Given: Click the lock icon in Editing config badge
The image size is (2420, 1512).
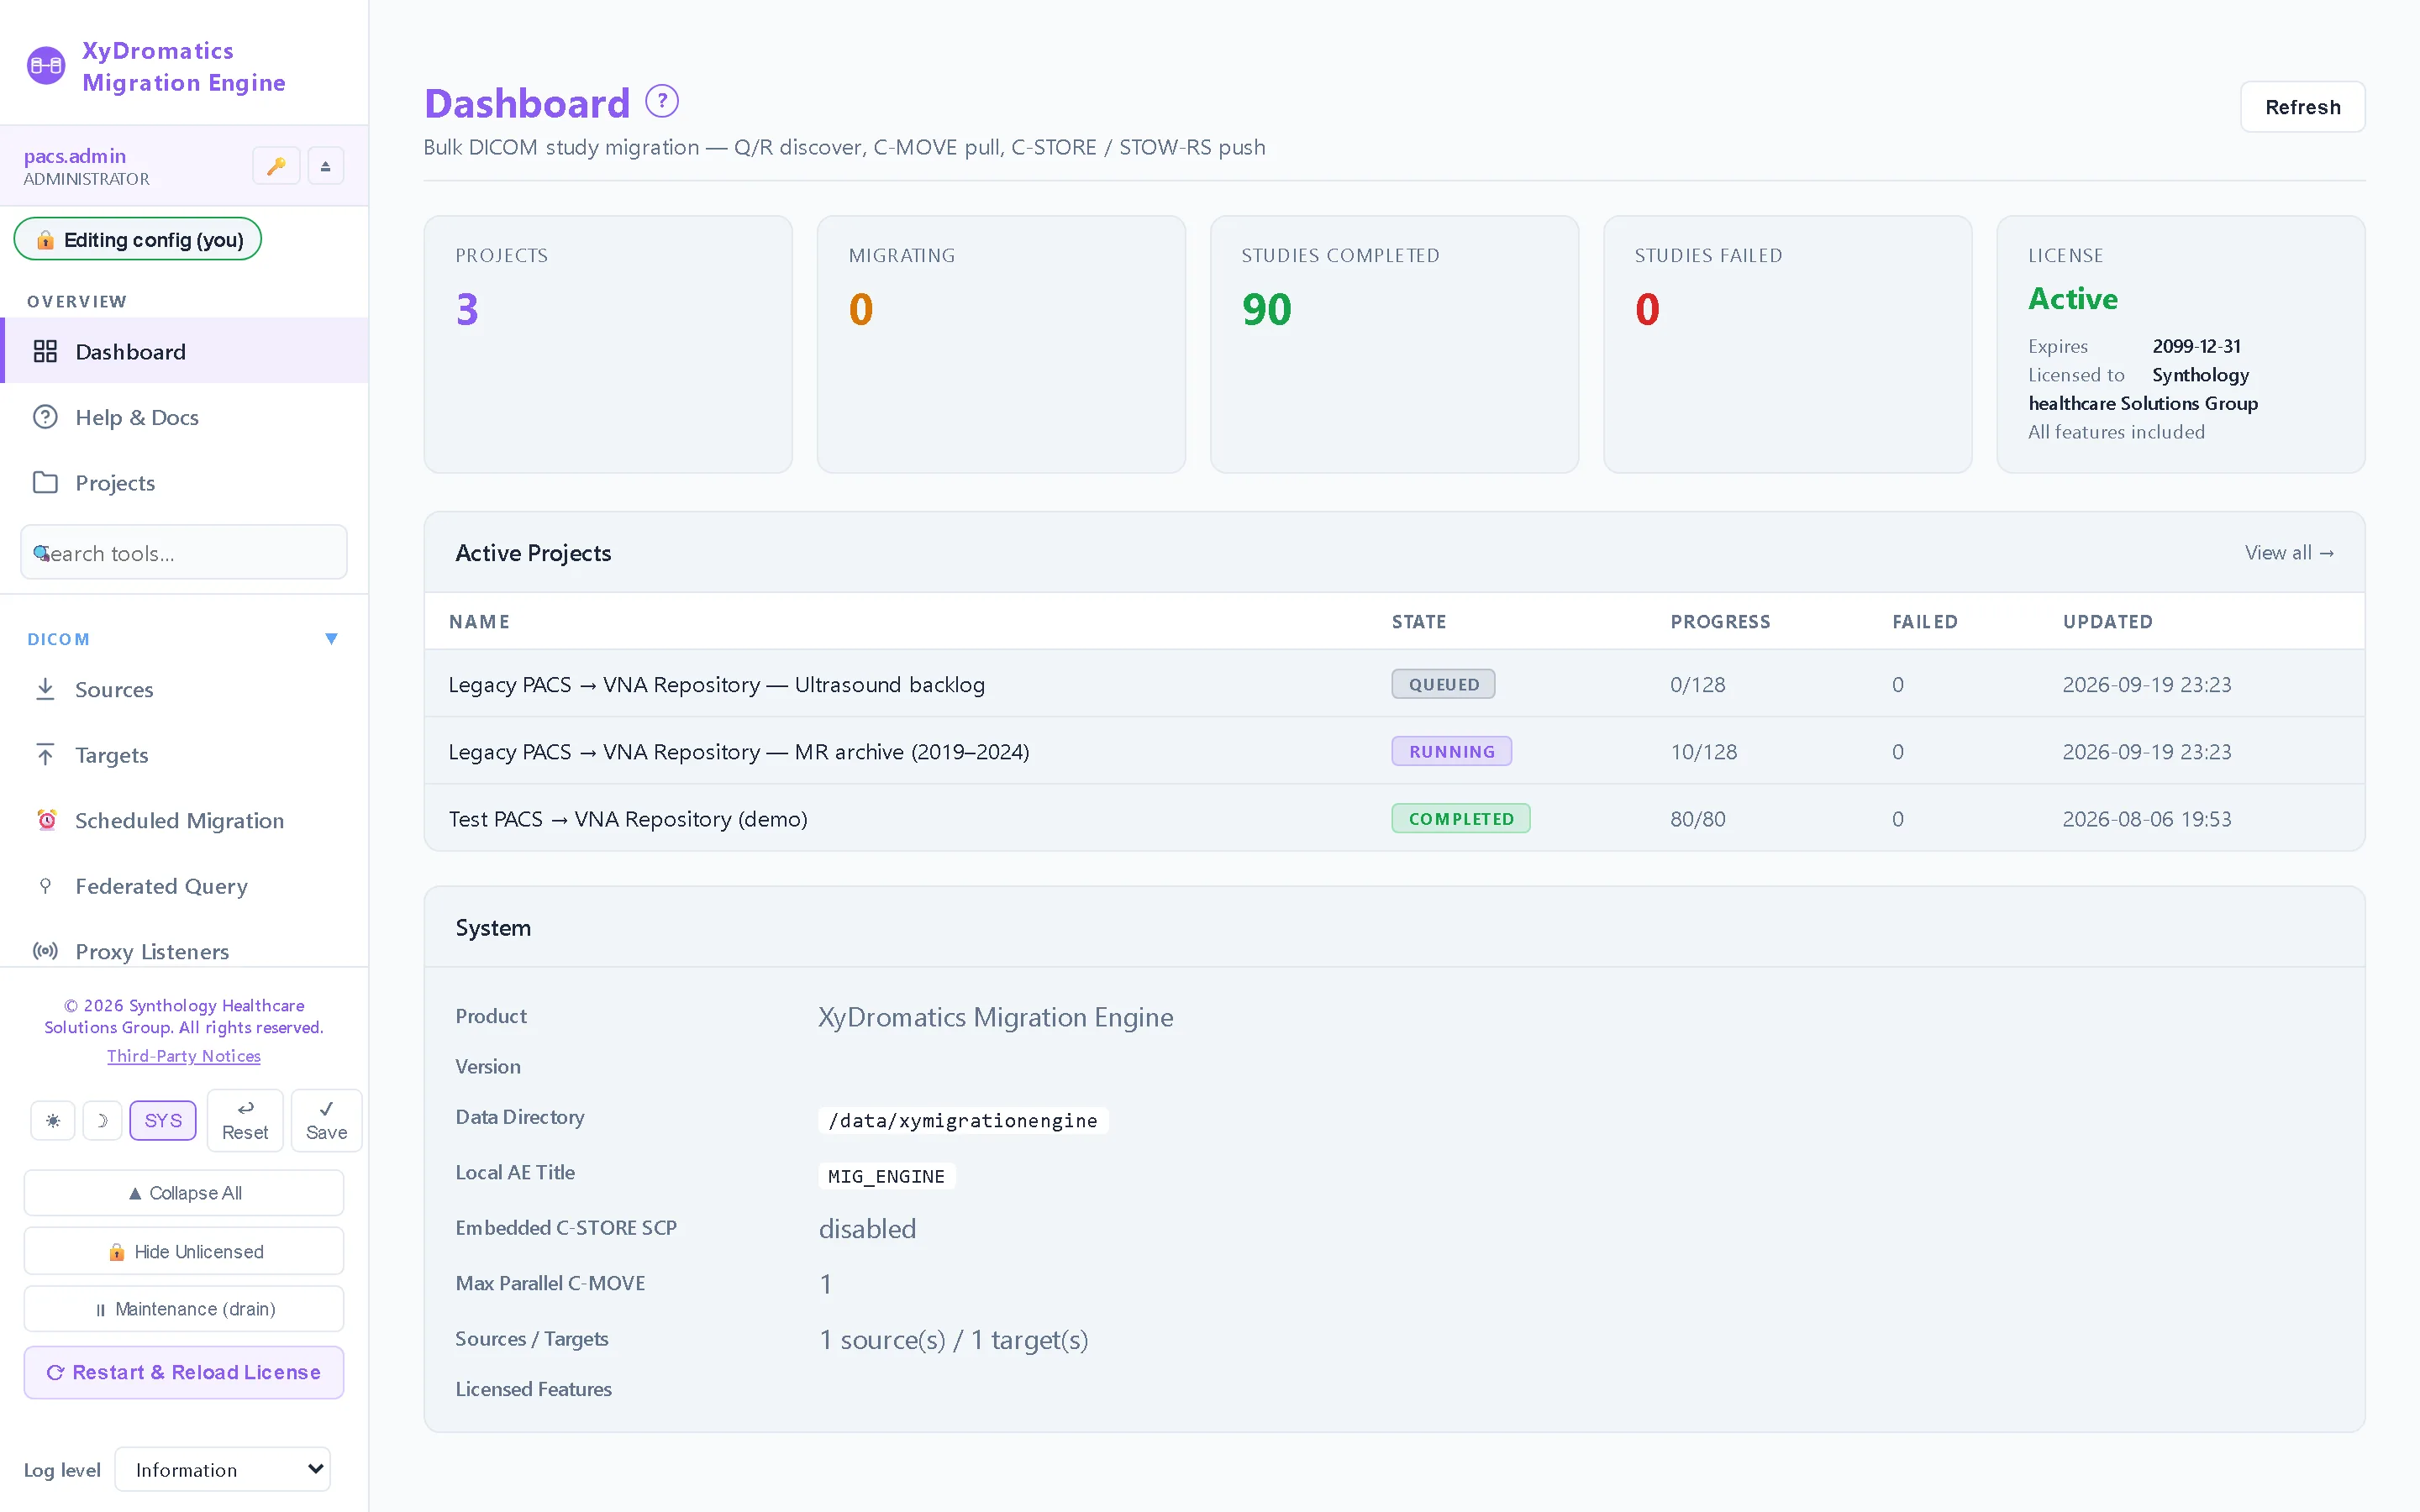Looking at the screenshot, I should [x=45, y=240].
